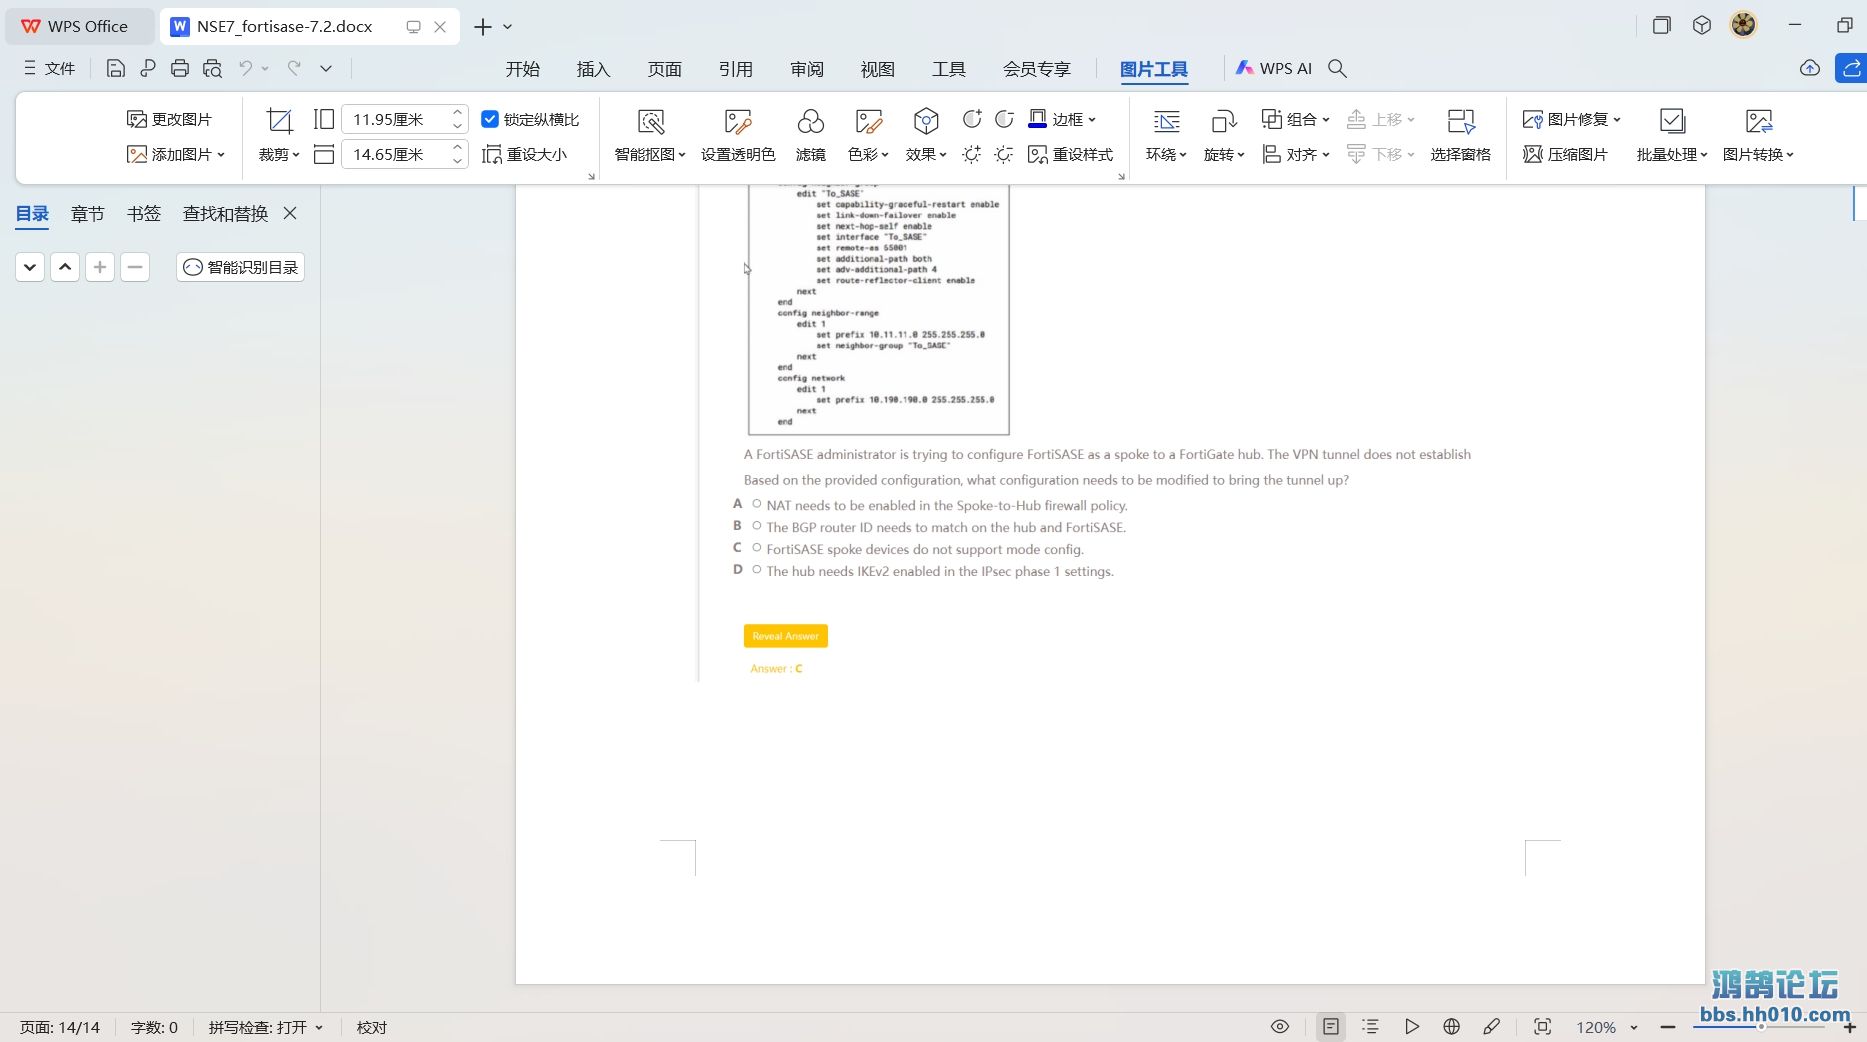Image resolution: width=1867 pixels, height=1042 pixels.
Task: Click the share icon at top right
Action: click(1851, 68)
